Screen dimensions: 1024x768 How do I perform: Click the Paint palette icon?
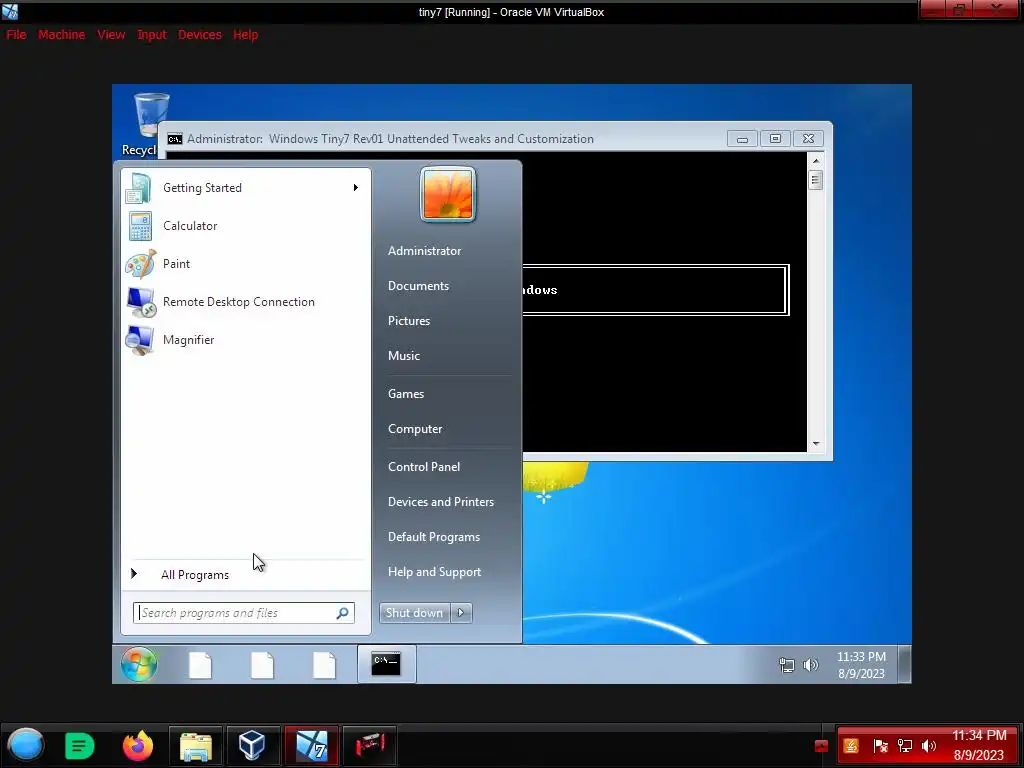[140, 264]
